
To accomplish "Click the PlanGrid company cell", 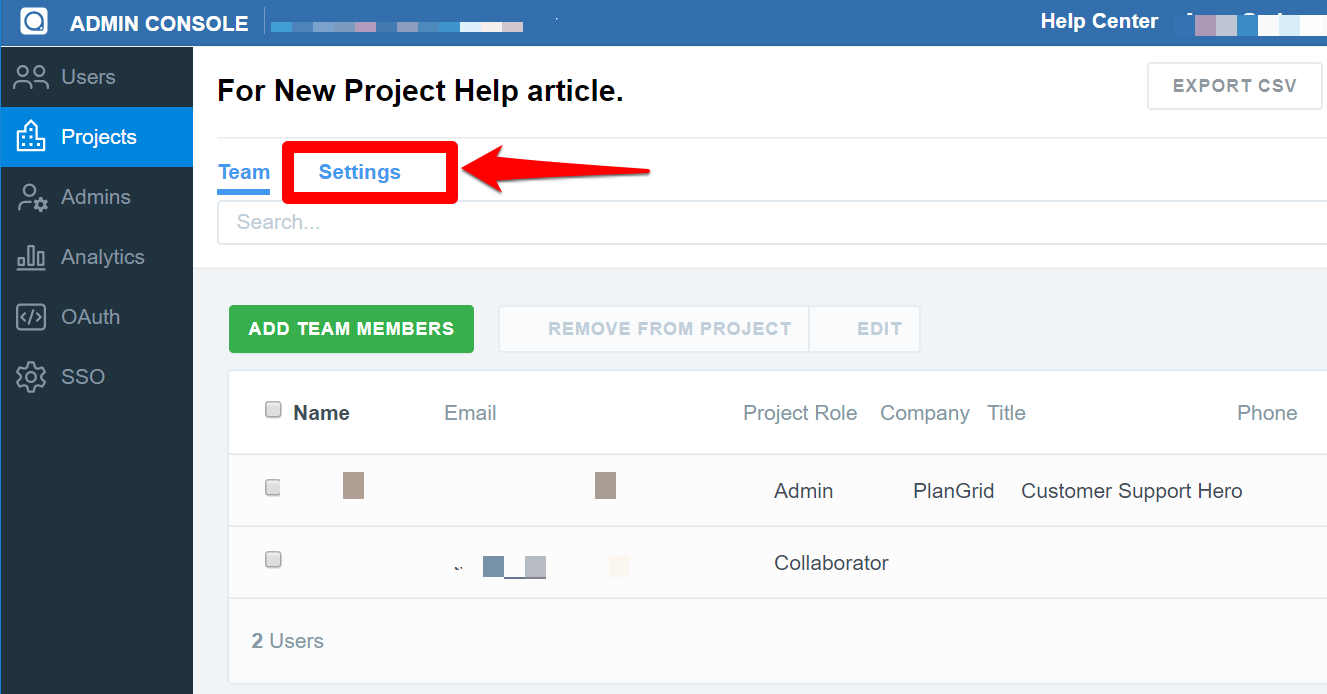I will [x=954, y=491].
